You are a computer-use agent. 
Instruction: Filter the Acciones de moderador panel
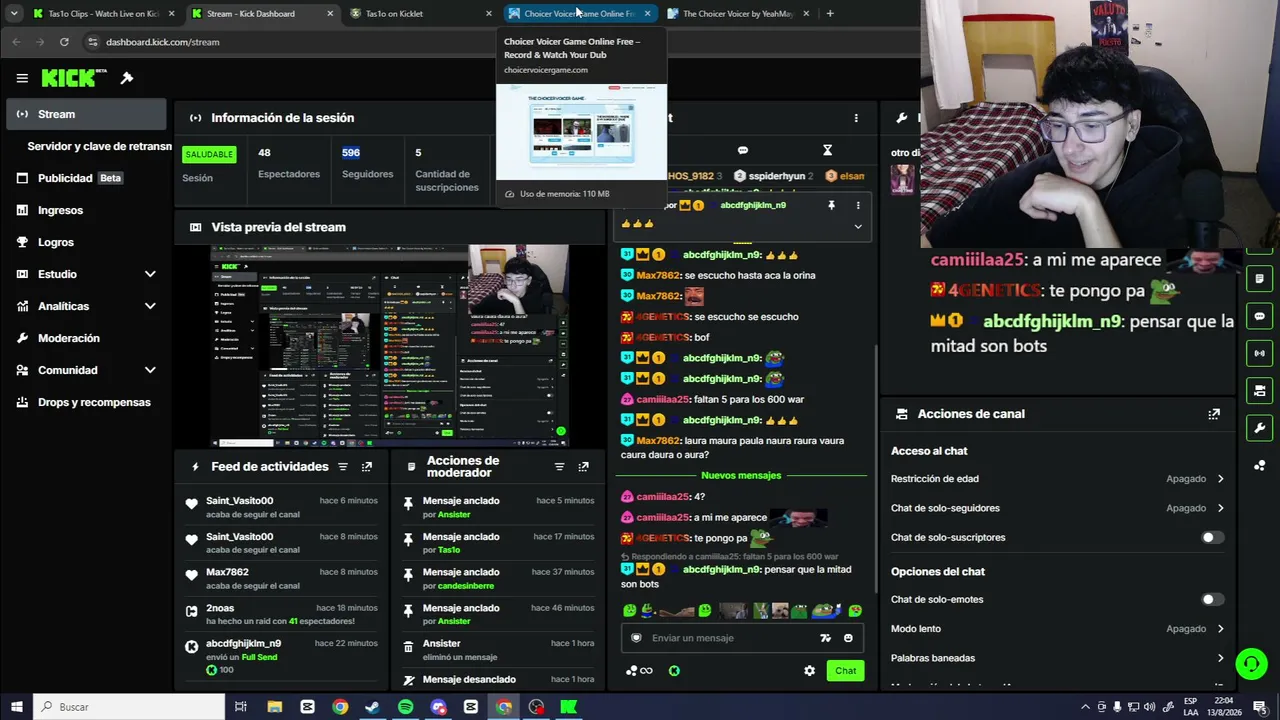[559, 467]
